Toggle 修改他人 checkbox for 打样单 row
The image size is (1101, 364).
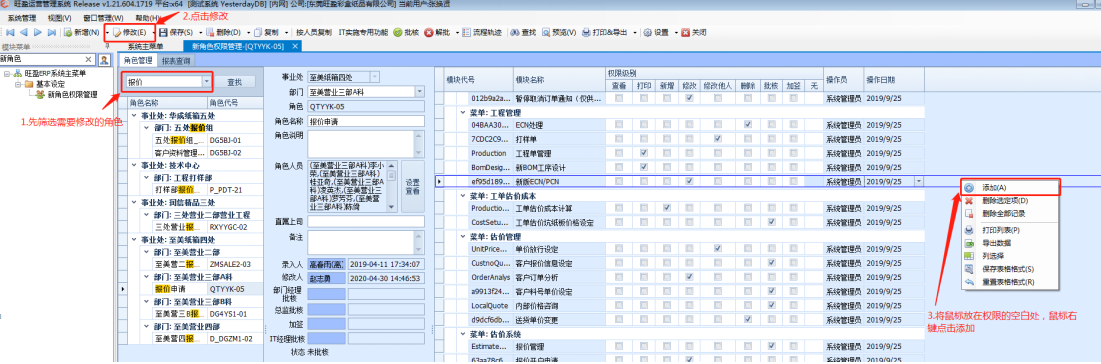[718, 139]
